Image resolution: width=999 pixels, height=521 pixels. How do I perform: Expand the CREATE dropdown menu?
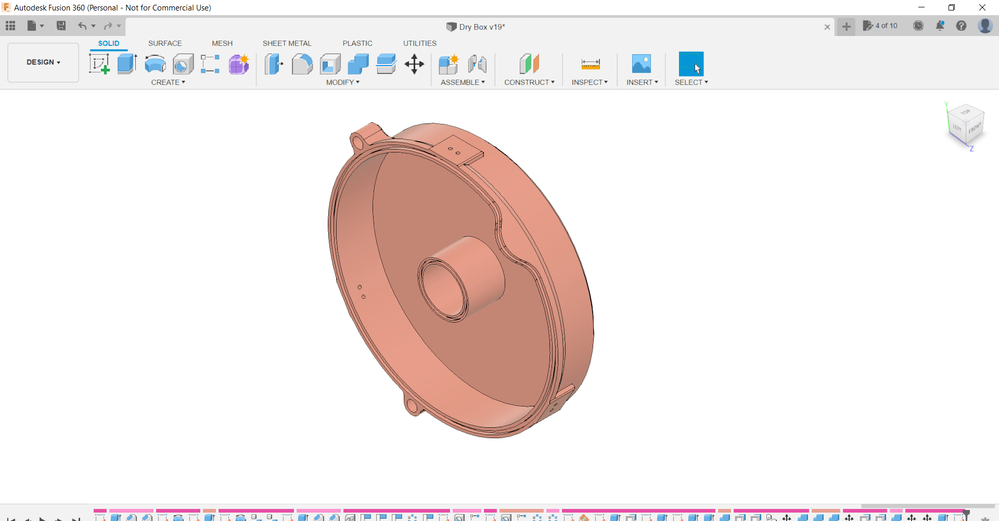click(168, 82)
